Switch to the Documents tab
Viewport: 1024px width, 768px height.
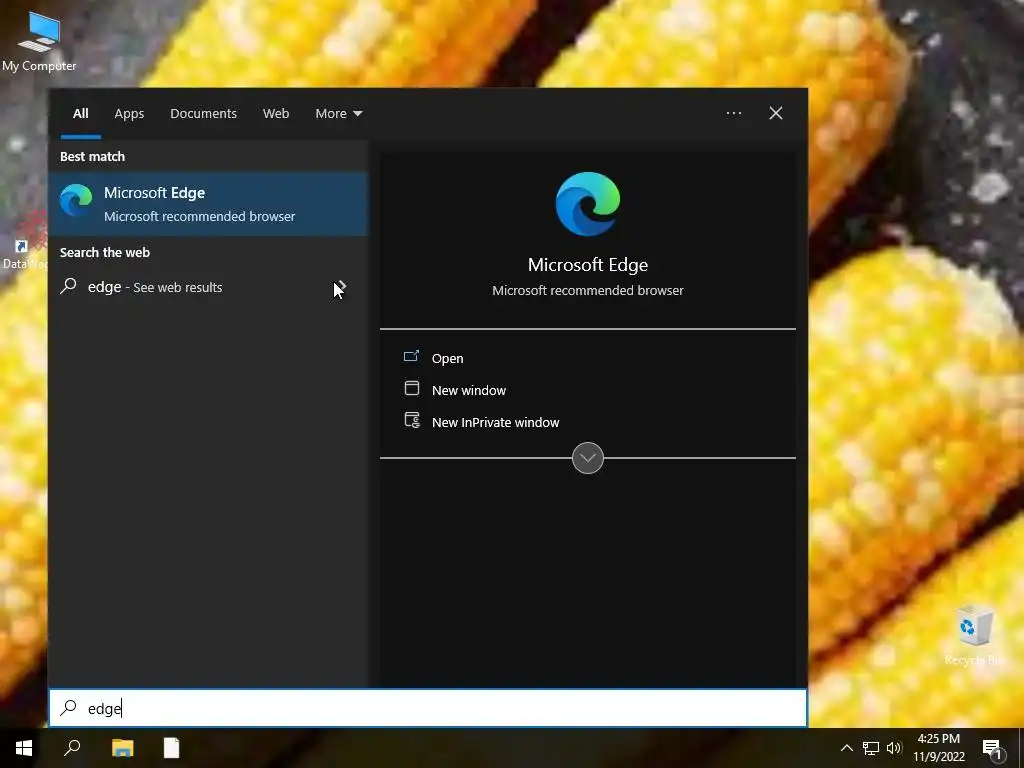coord(203,113)
